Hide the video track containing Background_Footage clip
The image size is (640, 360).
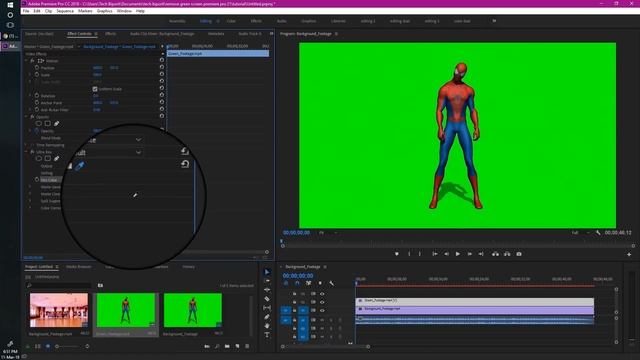tap(322, 311)
